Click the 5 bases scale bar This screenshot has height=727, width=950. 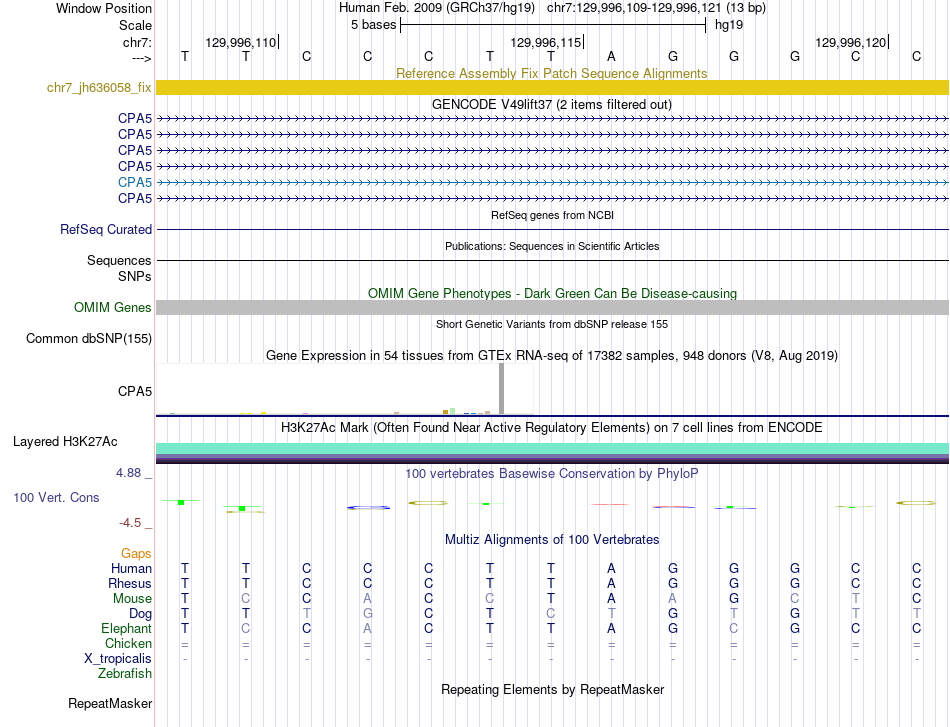pos(553,25)
